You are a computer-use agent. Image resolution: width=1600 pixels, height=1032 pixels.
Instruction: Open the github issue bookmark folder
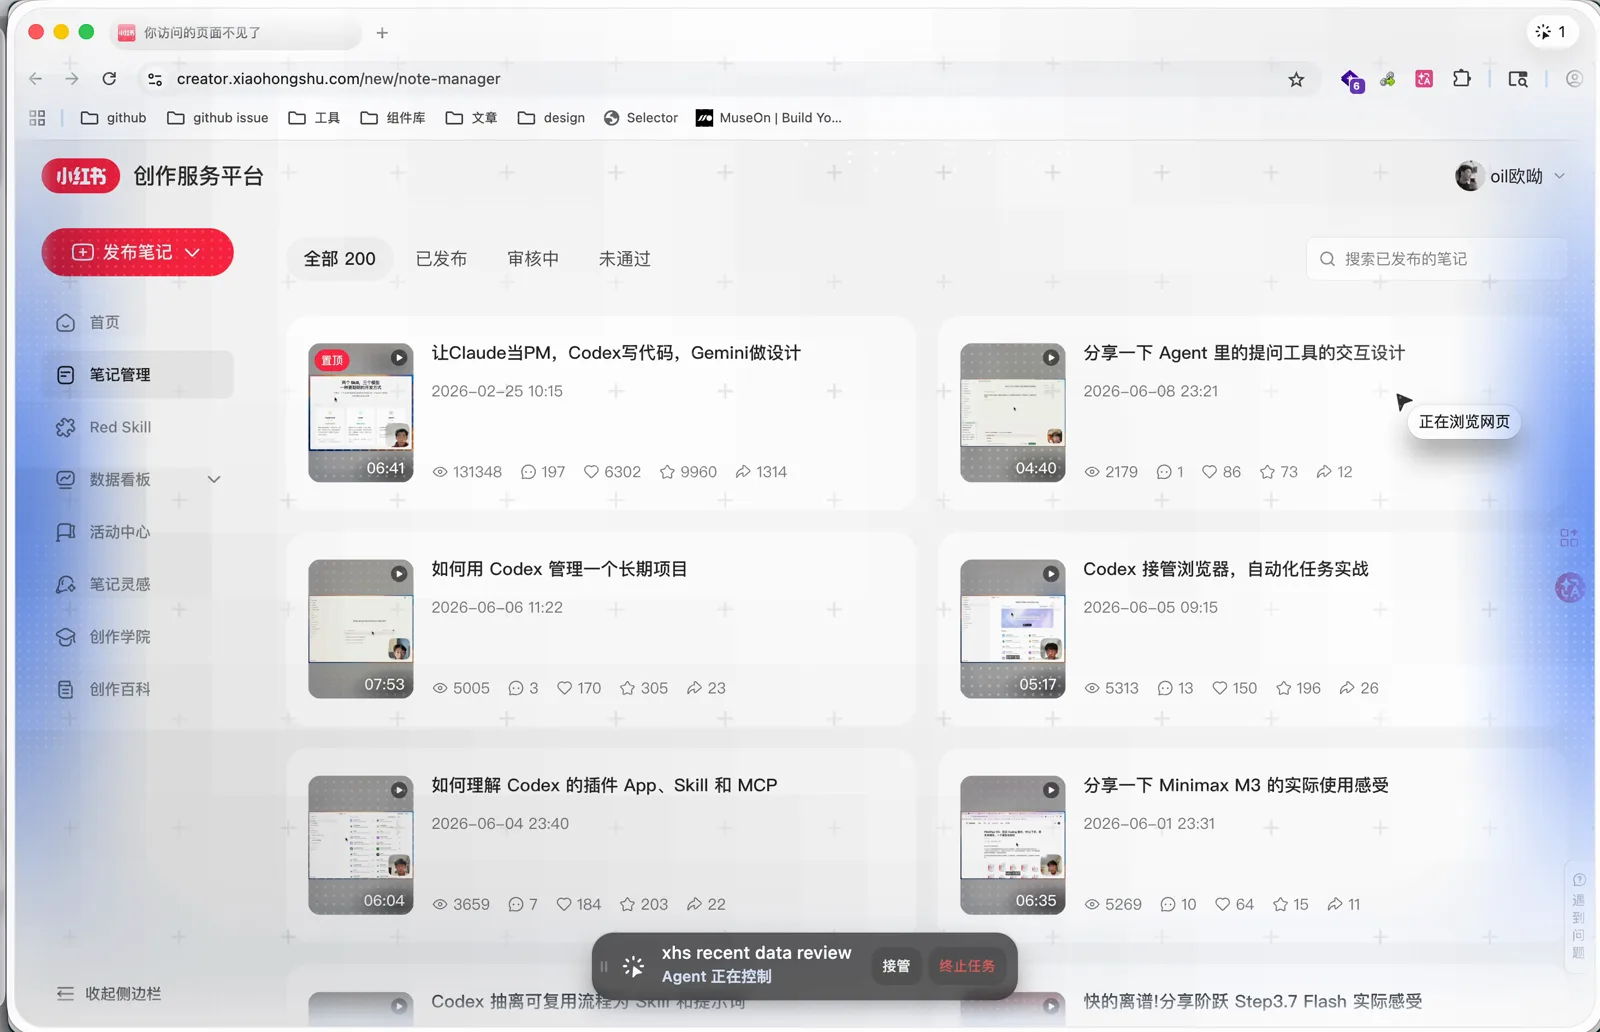pos(217,118)
